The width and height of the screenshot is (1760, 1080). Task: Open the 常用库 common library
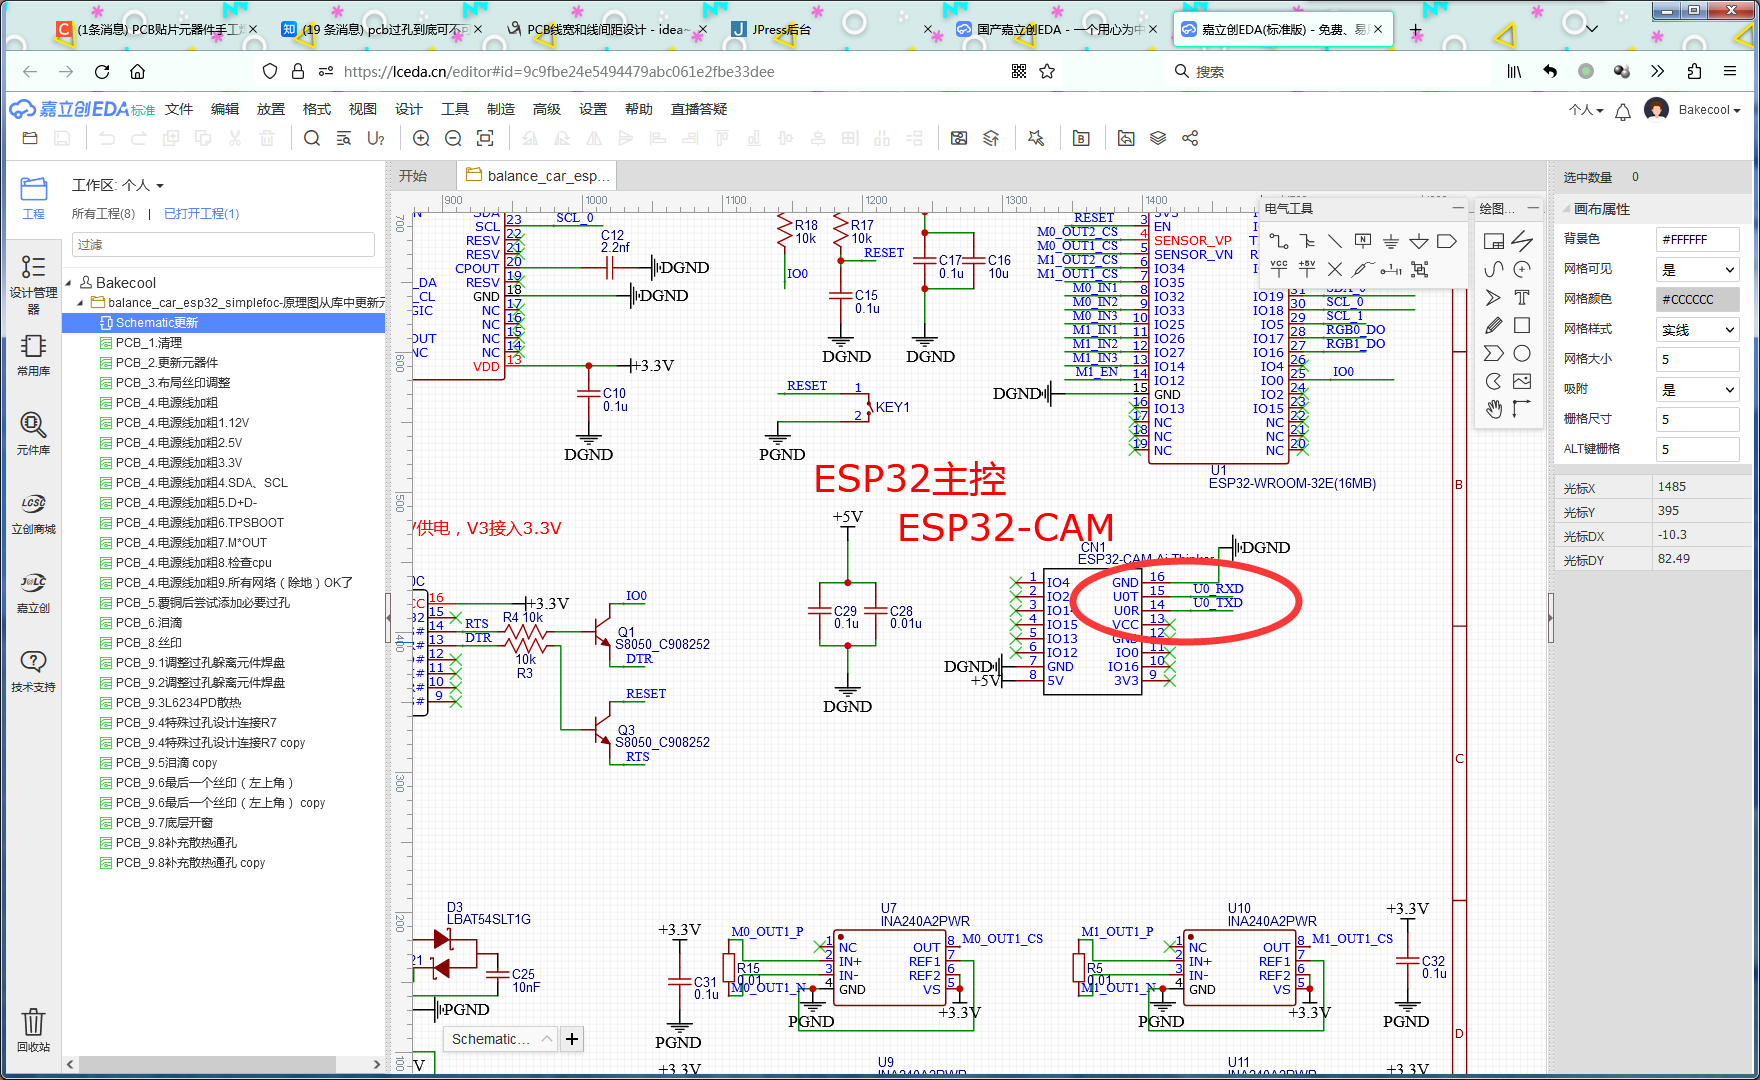(33, 355)
